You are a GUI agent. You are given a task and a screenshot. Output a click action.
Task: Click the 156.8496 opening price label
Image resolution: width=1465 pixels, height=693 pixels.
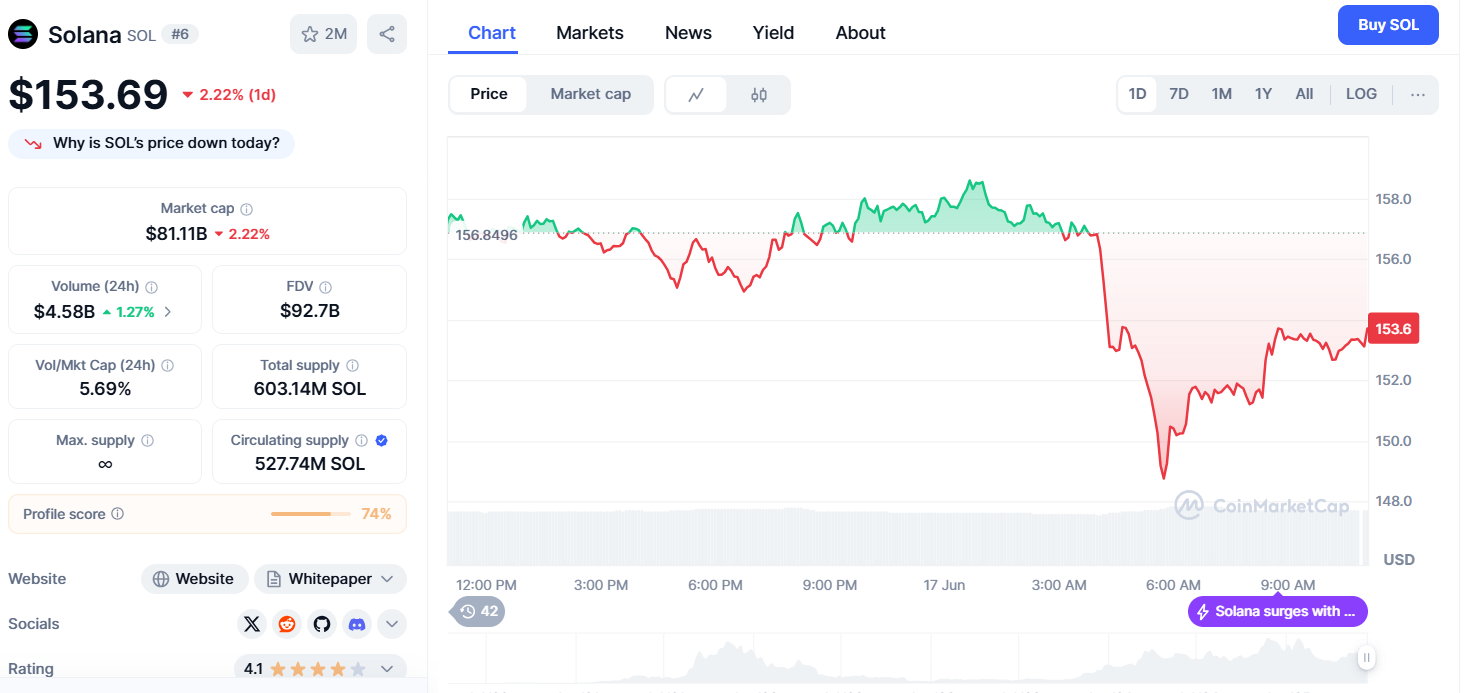click(x=486, y=235)
